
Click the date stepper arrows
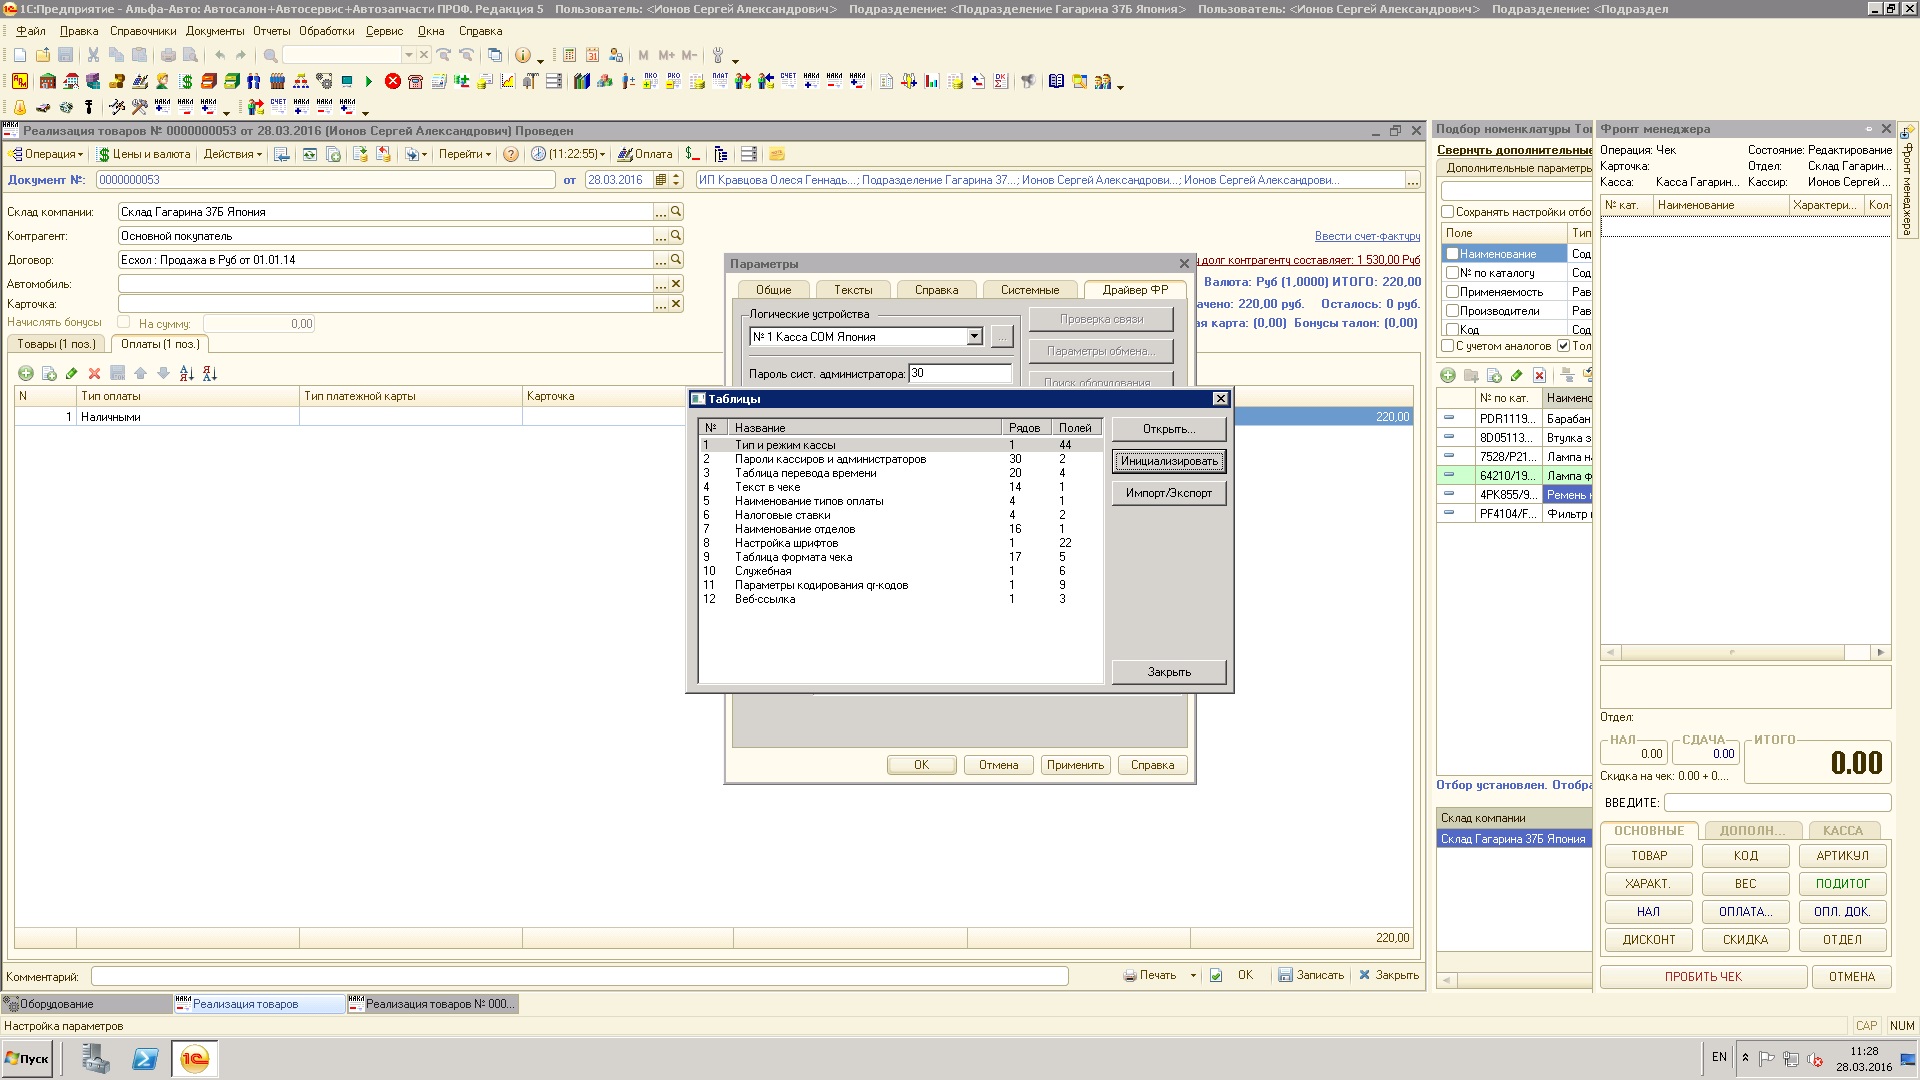coord(677,180)
